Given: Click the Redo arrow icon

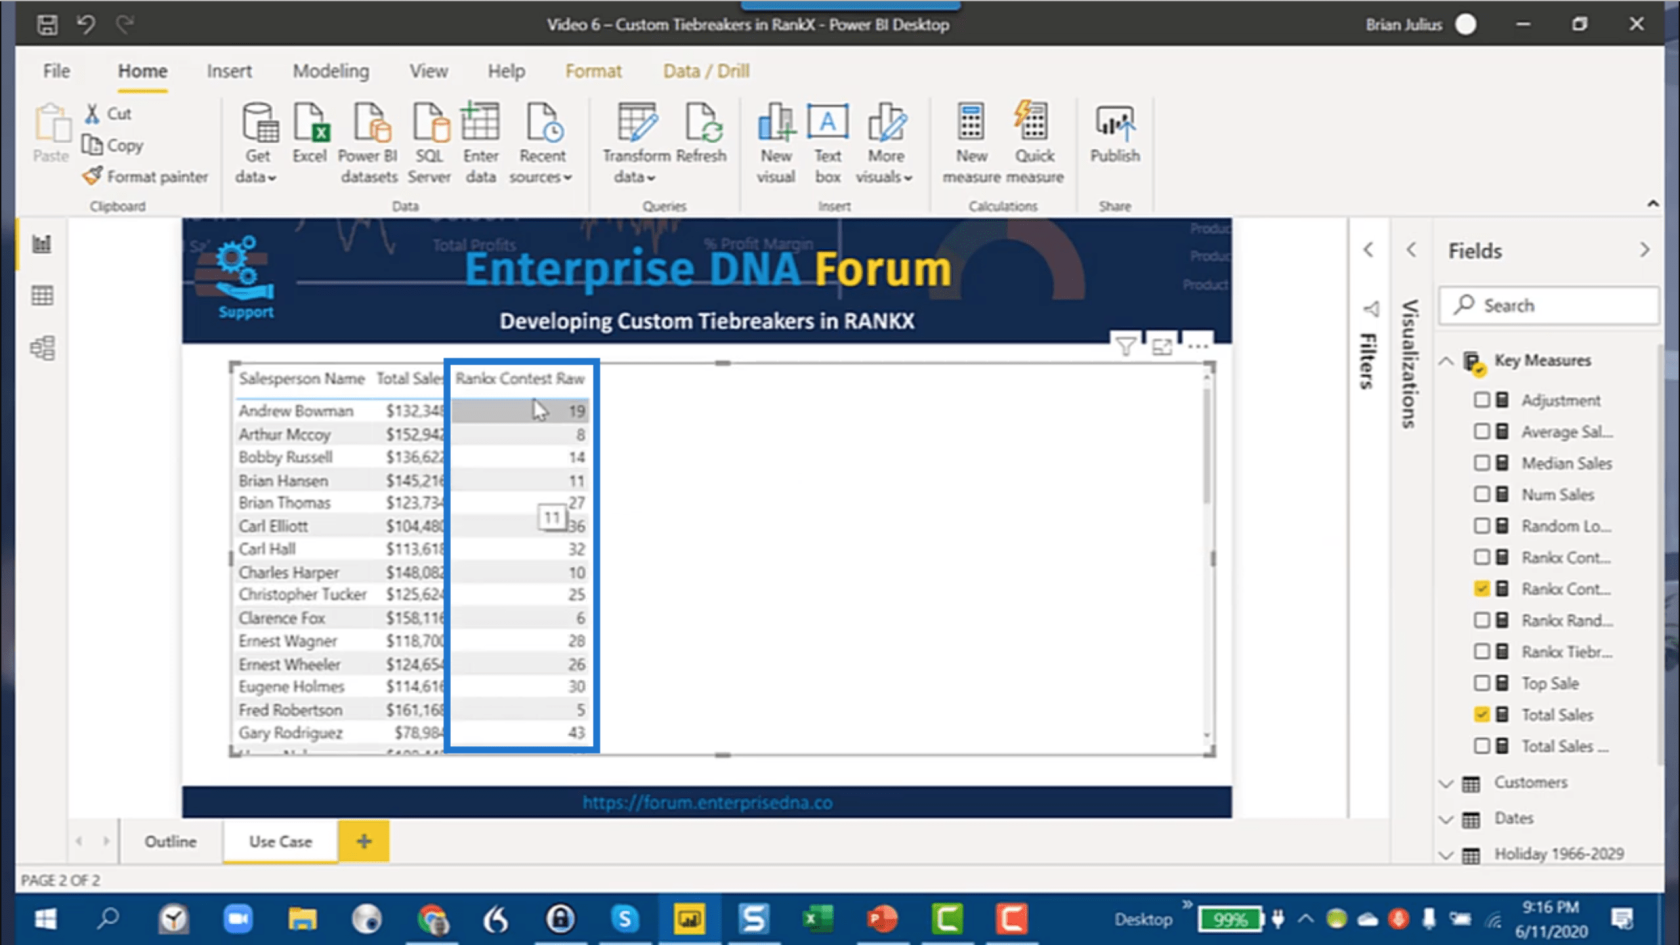Looking at the screenshot, I should click(x=125, y=25).
